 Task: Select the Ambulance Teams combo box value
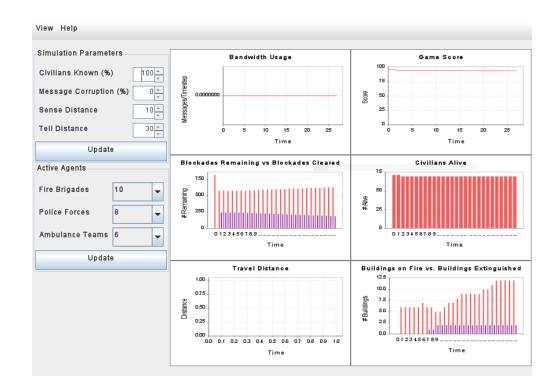click(133, 237)
